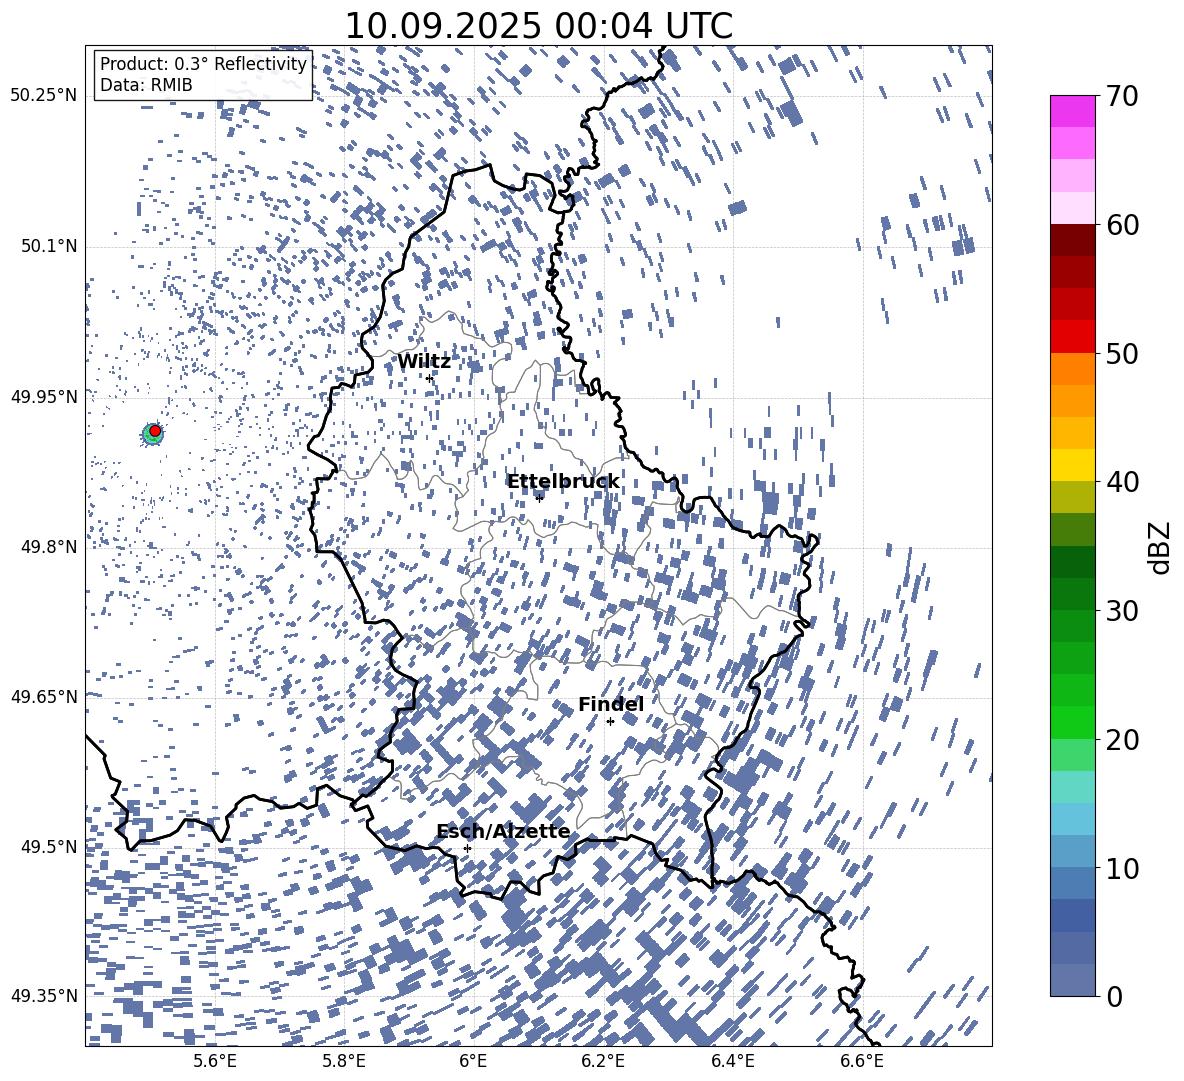Click the 10 tick label on colorbar
This screenshot has width=1184, height=1081.
(x=1122, y=868)
